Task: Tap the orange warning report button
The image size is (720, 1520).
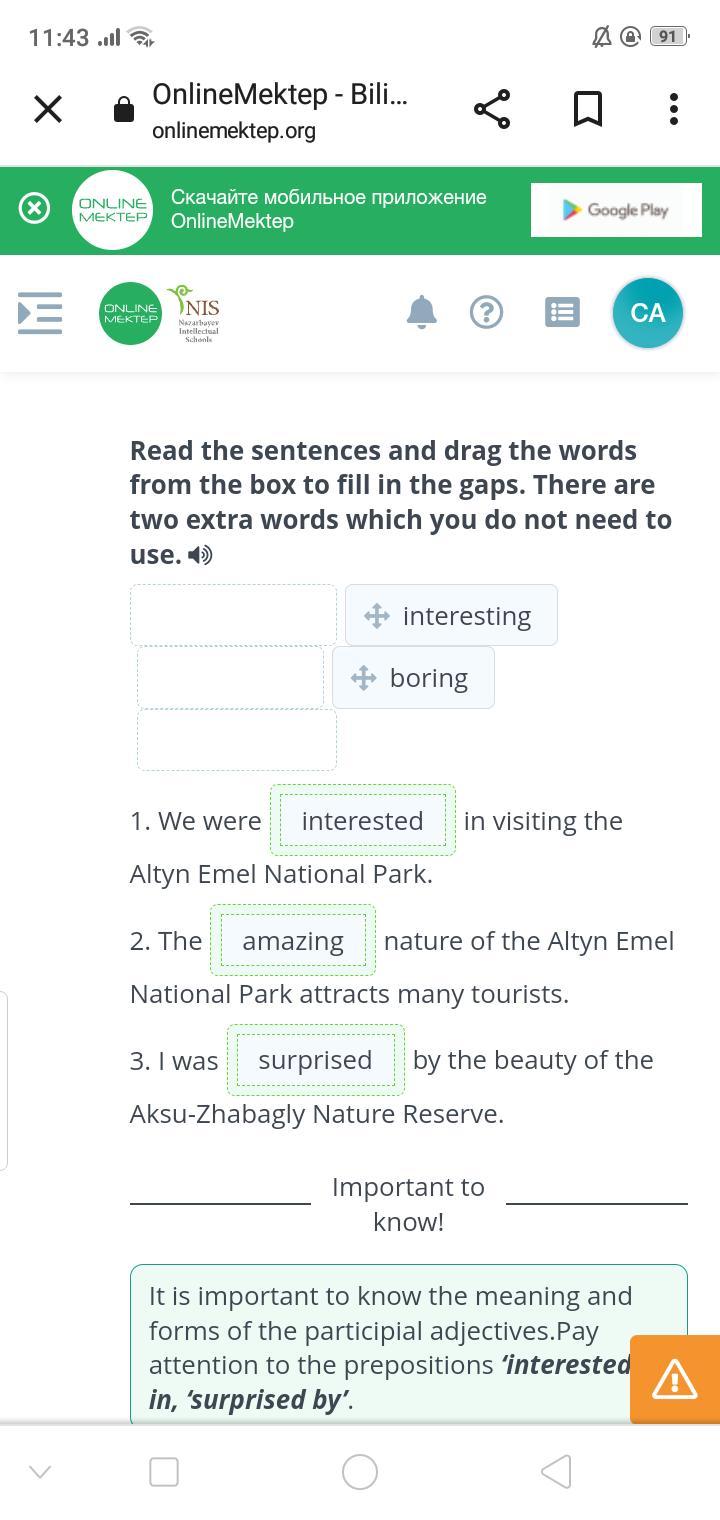Action: (x=675, y=1379)
